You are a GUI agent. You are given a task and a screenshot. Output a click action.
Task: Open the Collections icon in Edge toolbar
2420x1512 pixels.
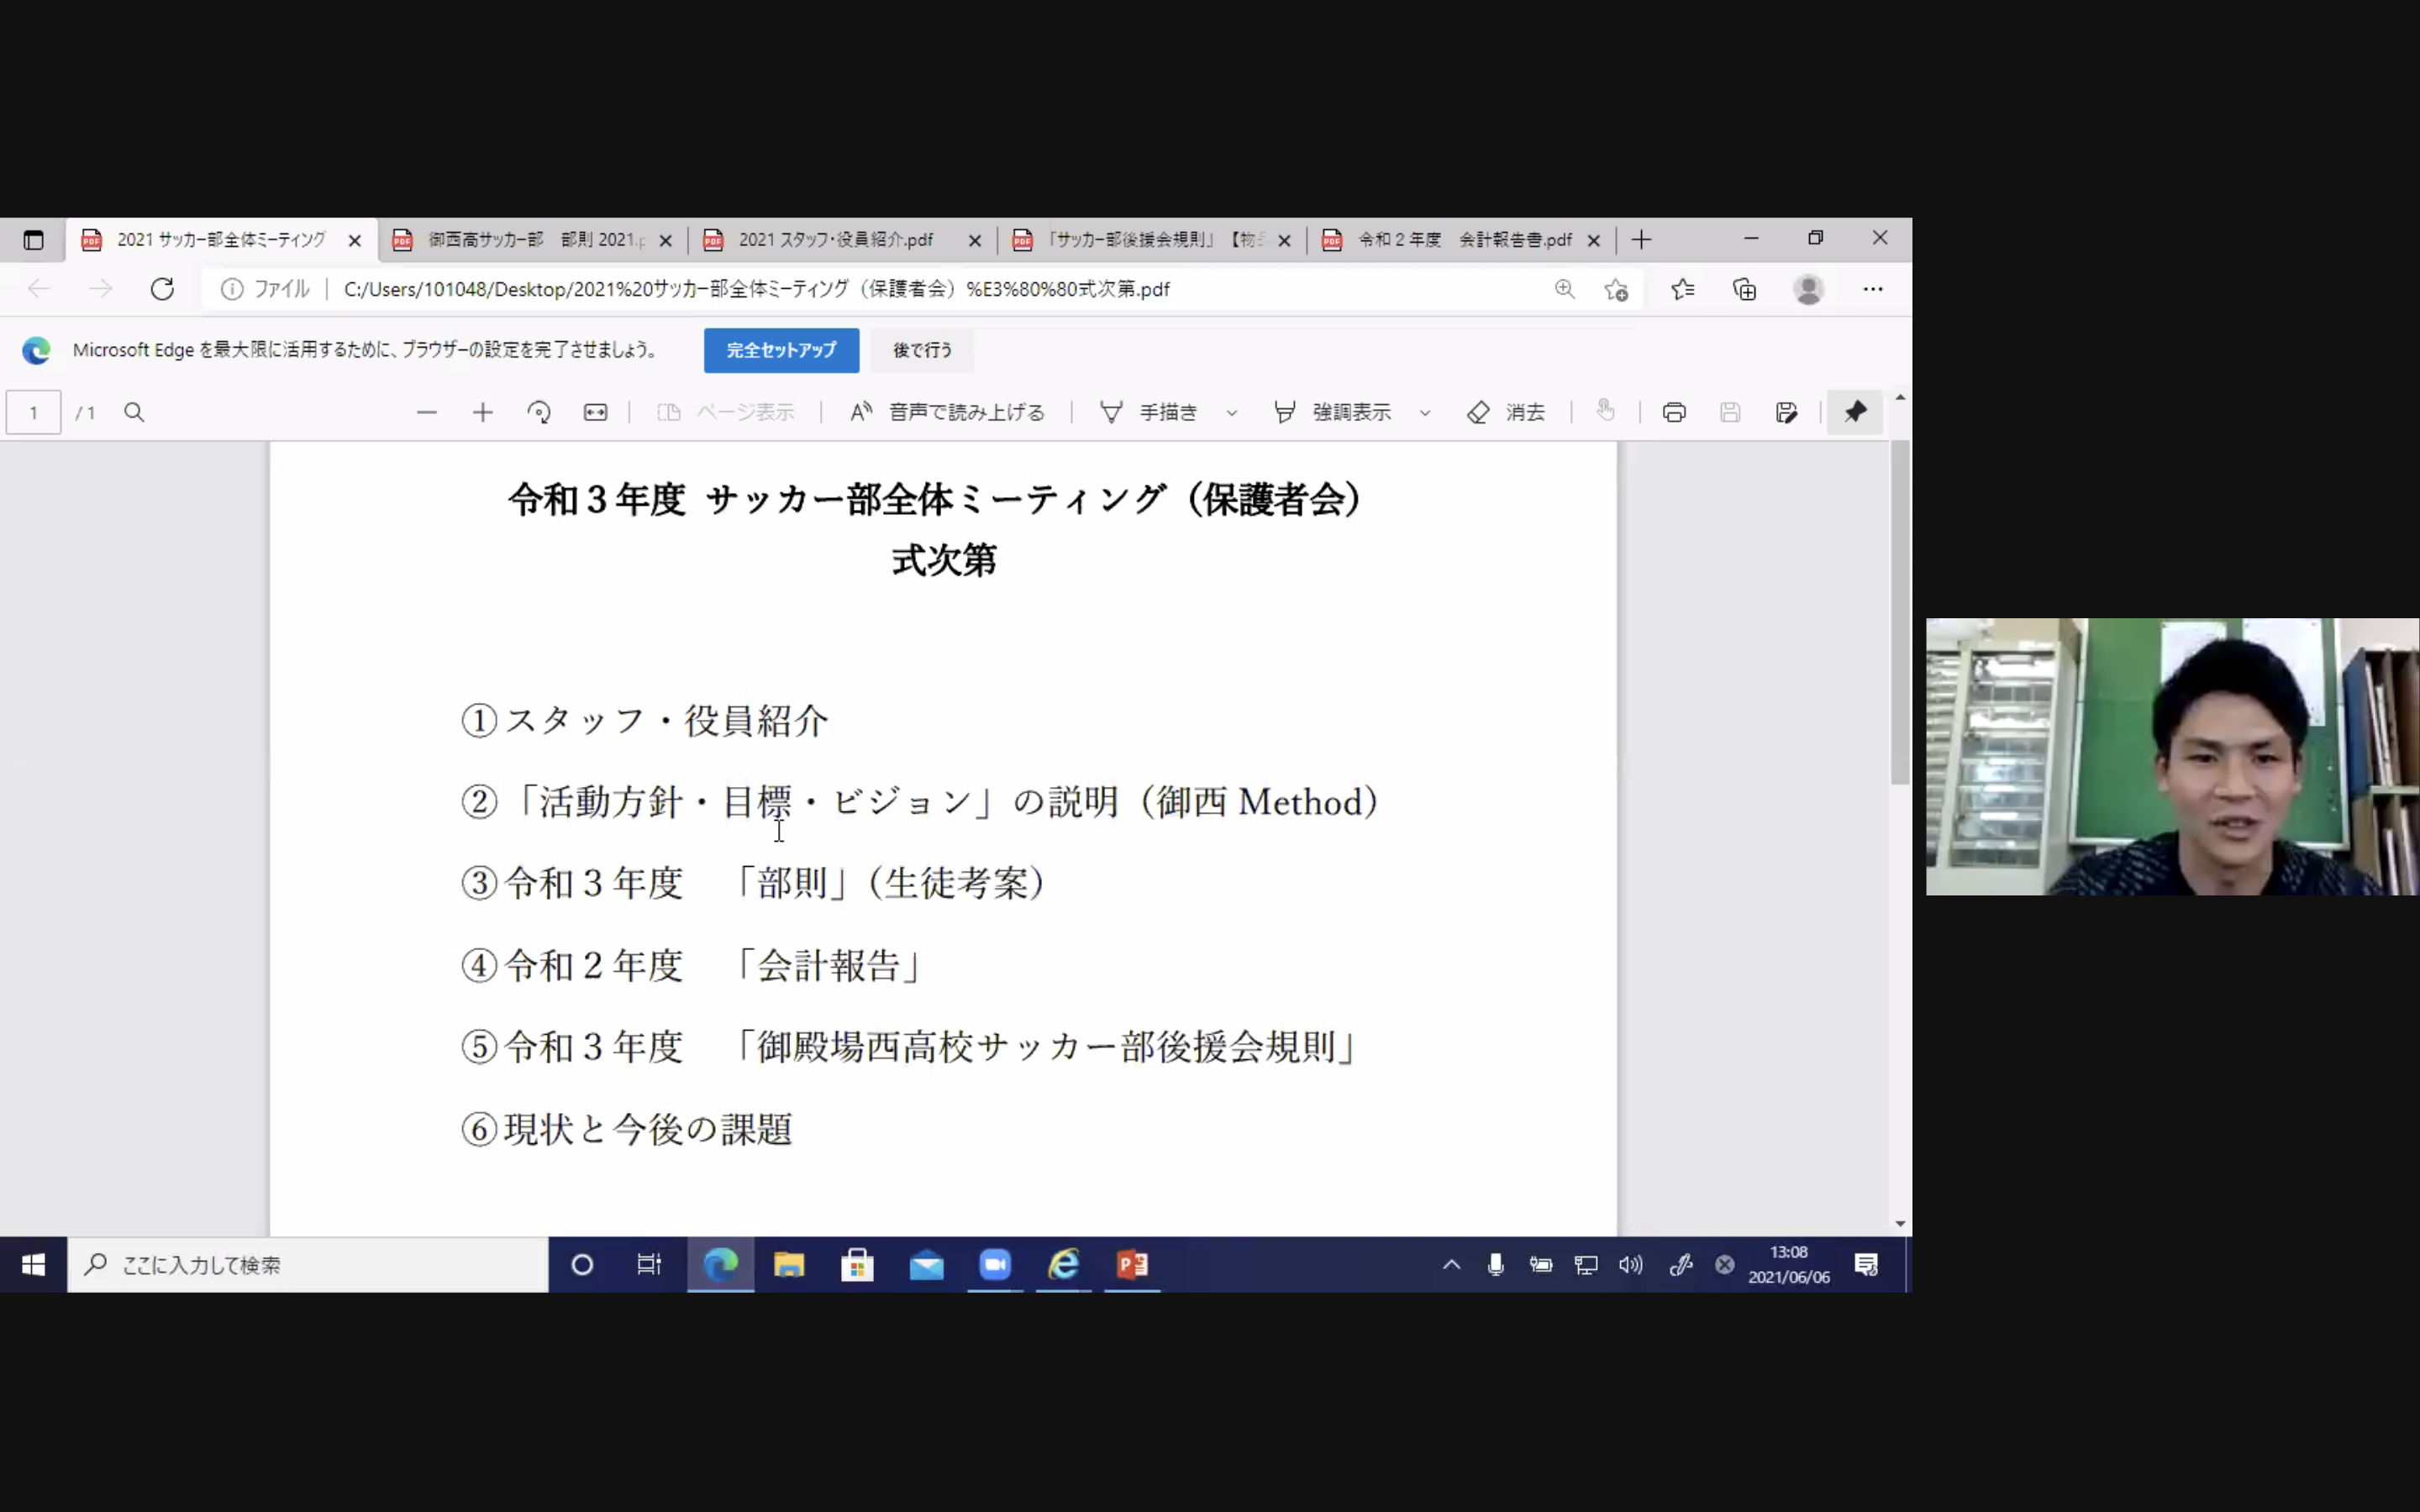click(1744, 290)
